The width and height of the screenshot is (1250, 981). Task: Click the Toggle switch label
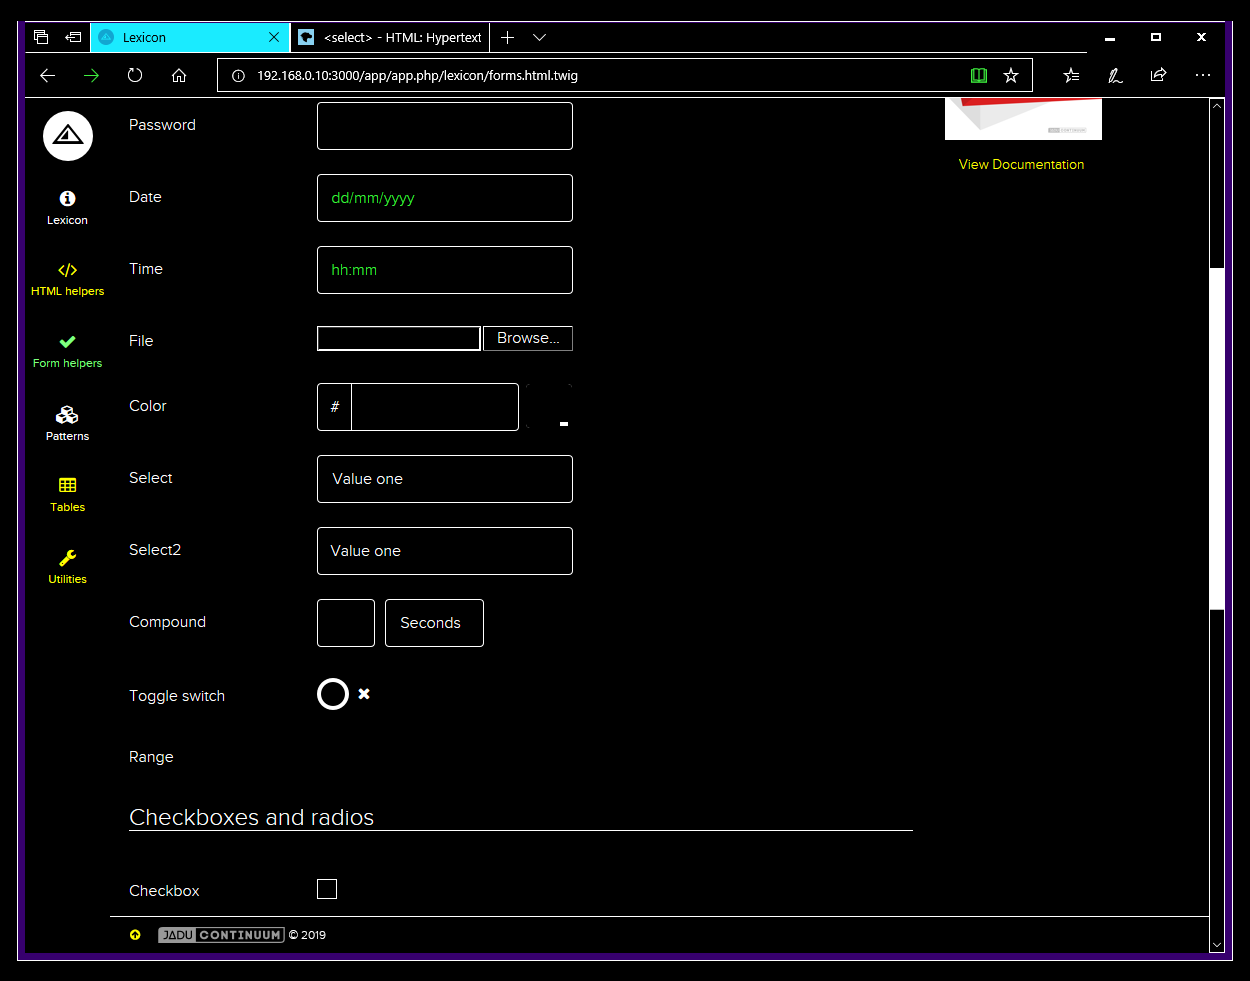point(177,696)
